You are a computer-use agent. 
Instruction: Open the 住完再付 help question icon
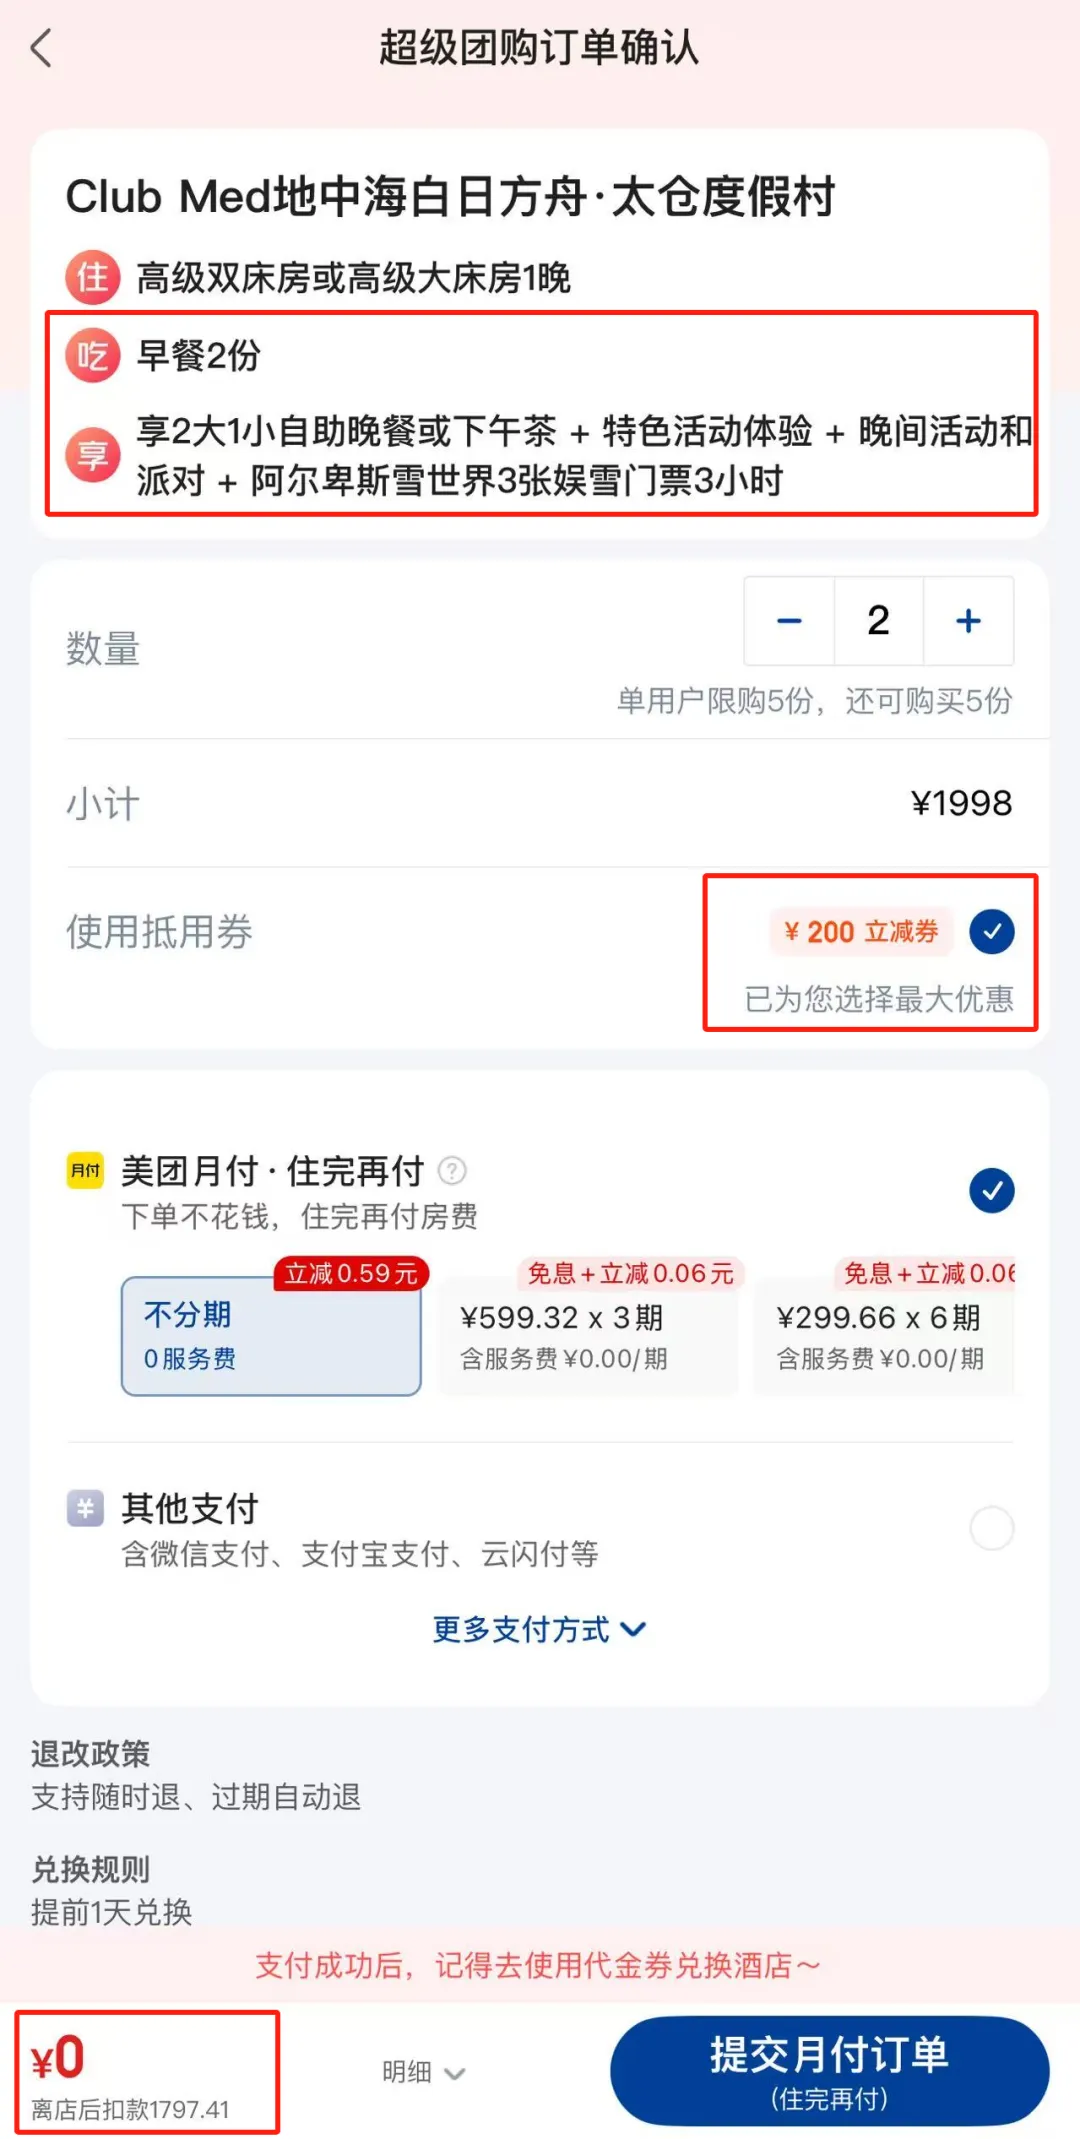click(x=452, y=1170)
